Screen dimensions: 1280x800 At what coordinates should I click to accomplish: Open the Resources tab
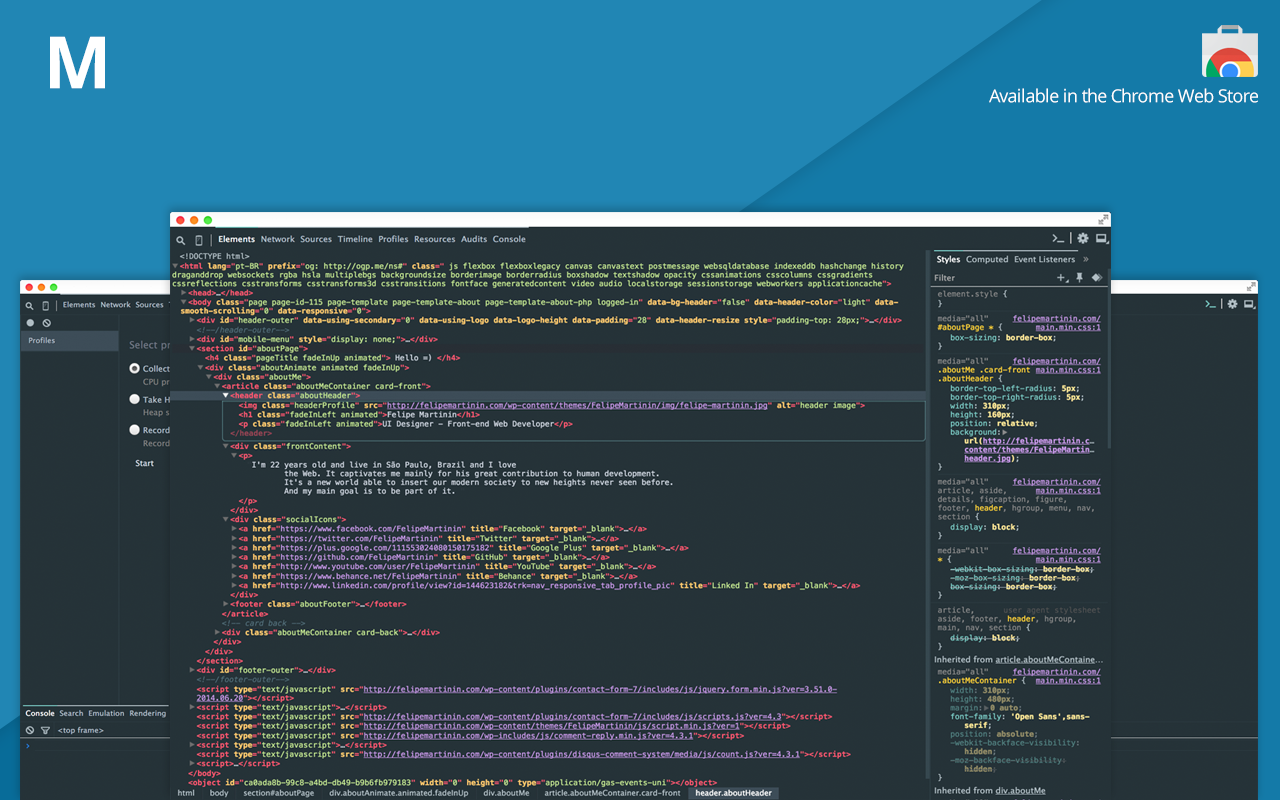point(435,239)
